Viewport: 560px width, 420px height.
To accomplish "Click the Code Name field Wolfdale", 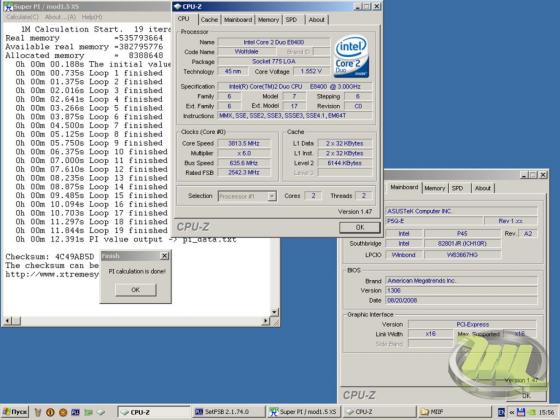I will point(246,52).
